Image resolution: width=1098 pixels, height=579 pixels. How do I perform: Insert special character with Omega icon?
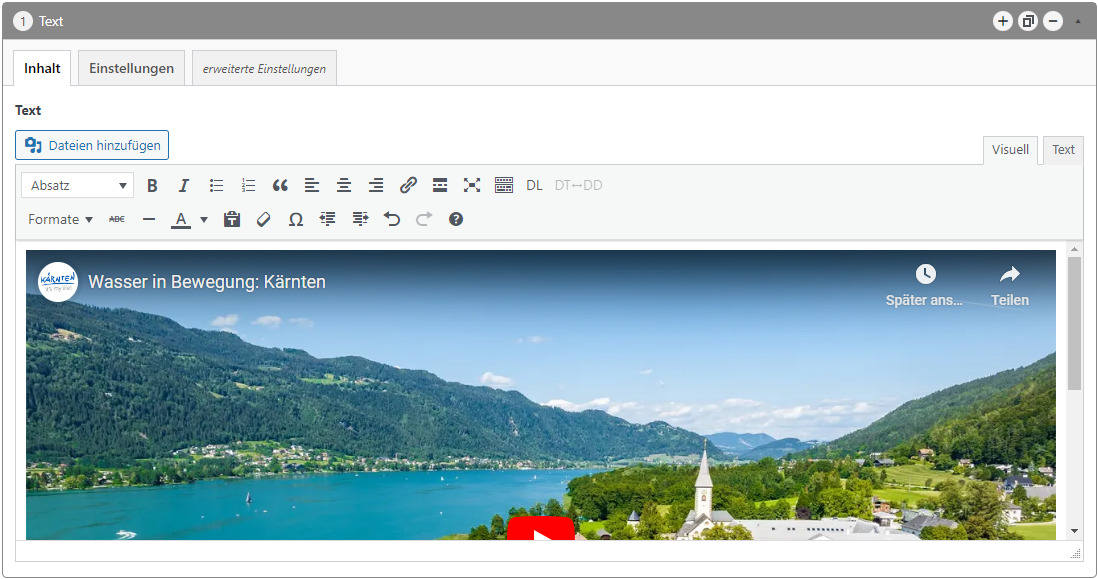click(296, 219)
